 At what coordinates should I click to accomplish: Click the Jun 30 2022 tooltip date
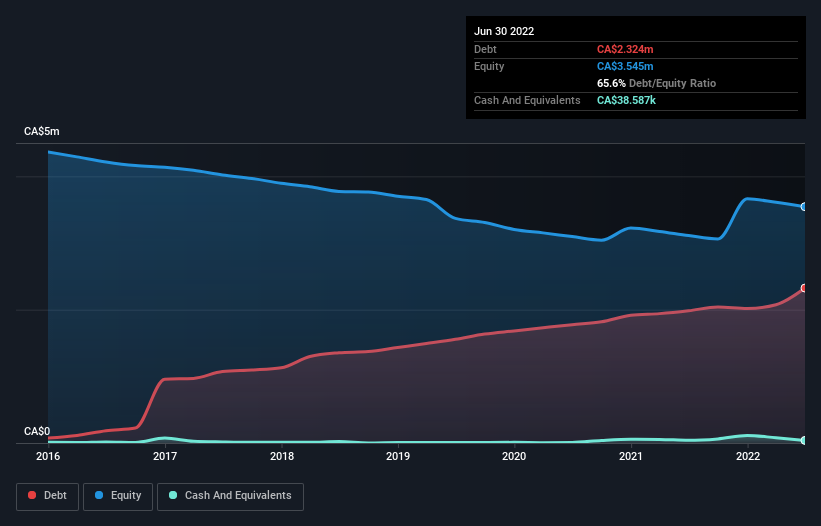[504, 31]
